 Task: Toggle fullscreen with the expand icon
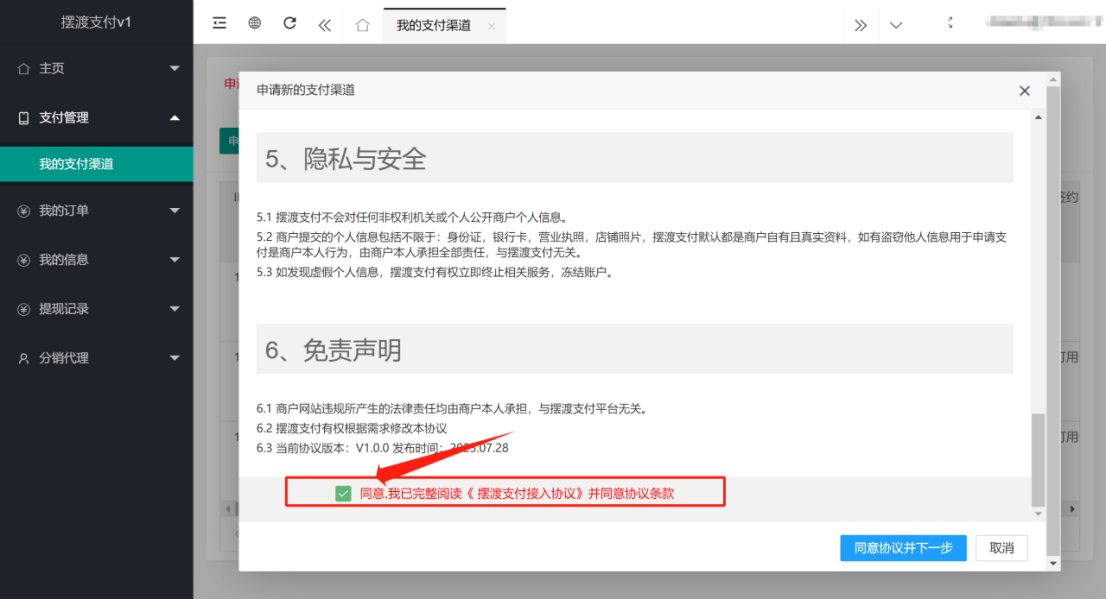pos(950,23)
